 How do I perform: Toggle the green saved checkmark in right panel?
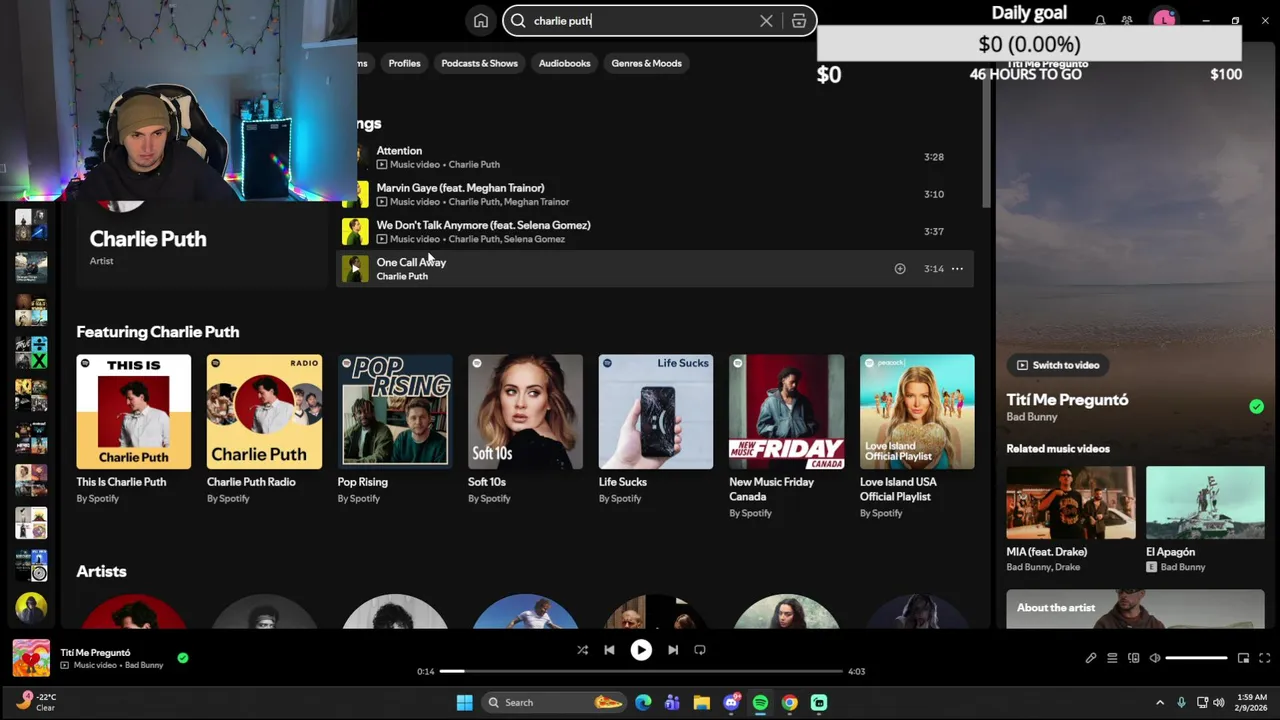[x=1256, y=406]
